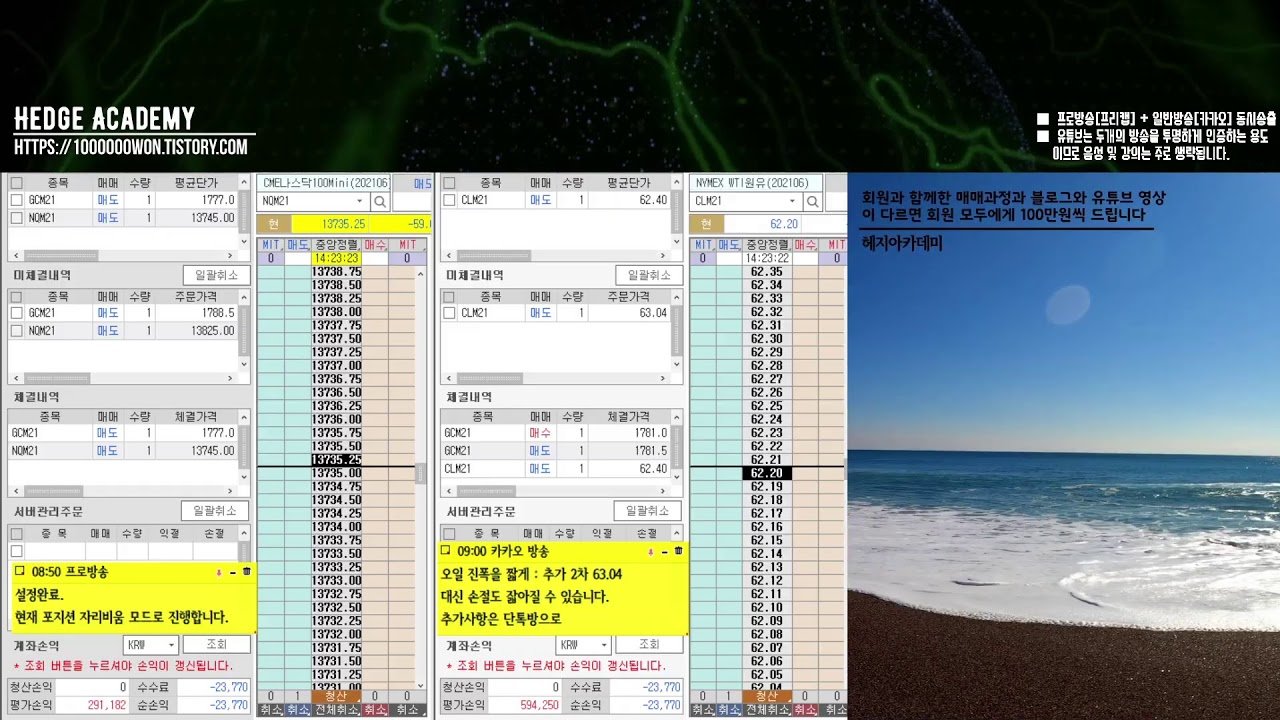This screenshot has width=1280, height=720.
Task: Open the right panel KRW currency dropdown
Action: click(x=602, y=645)
